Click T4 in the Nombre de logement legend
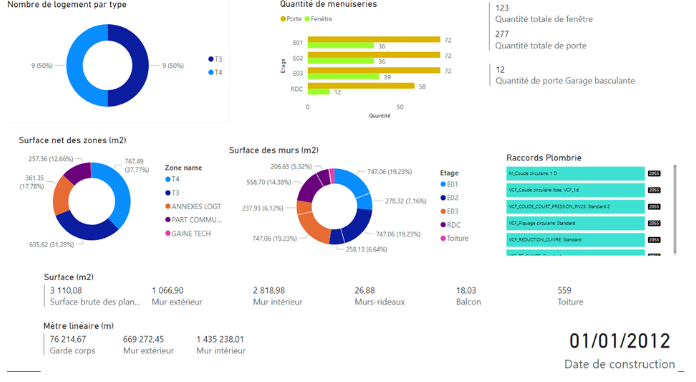 [x=215, y=72]
